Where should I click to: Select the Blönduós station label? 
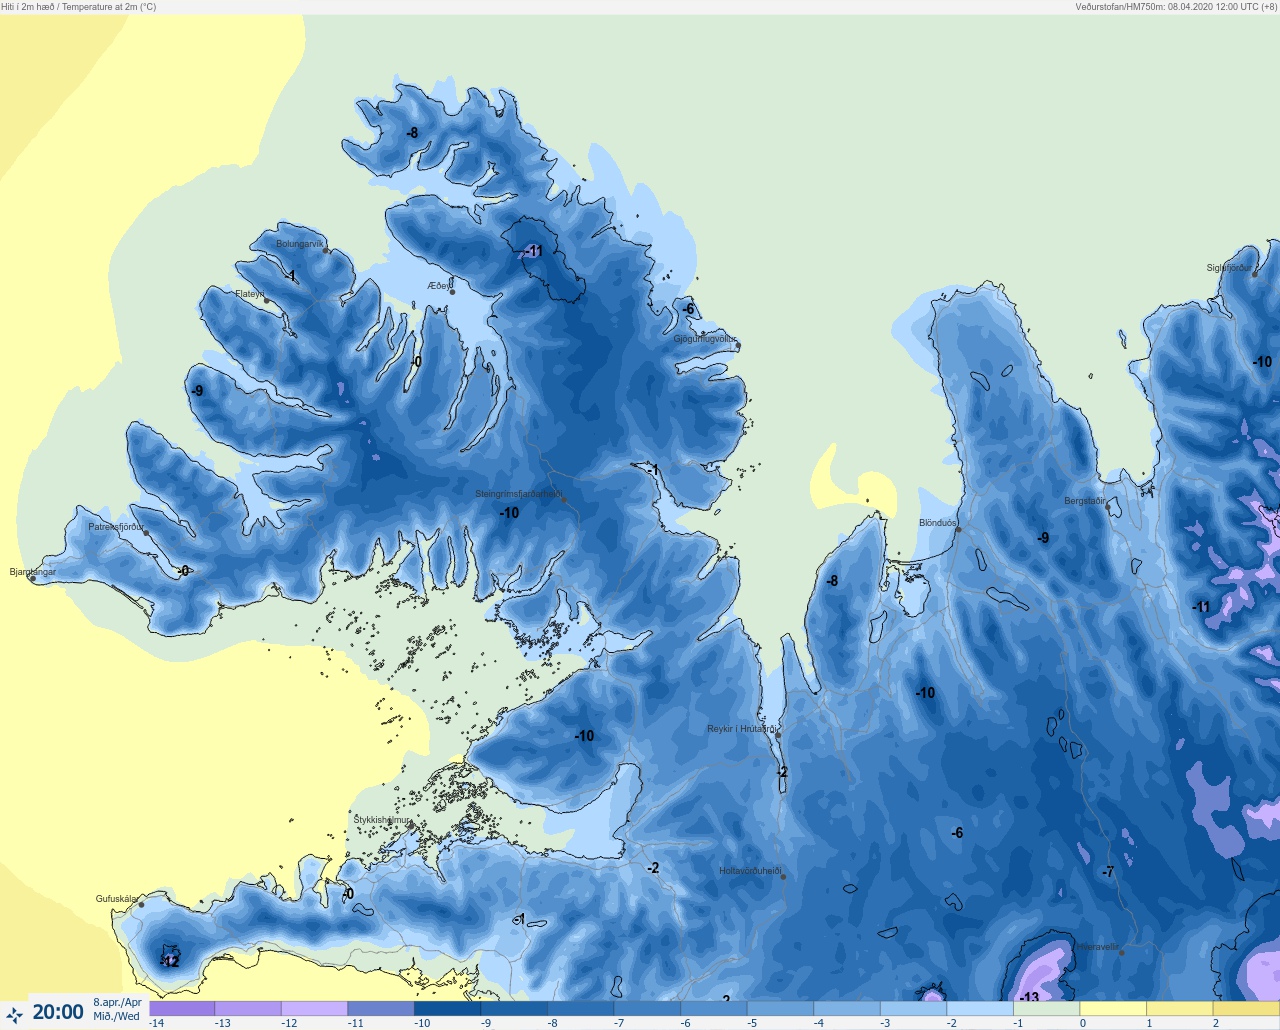(938, 523)
